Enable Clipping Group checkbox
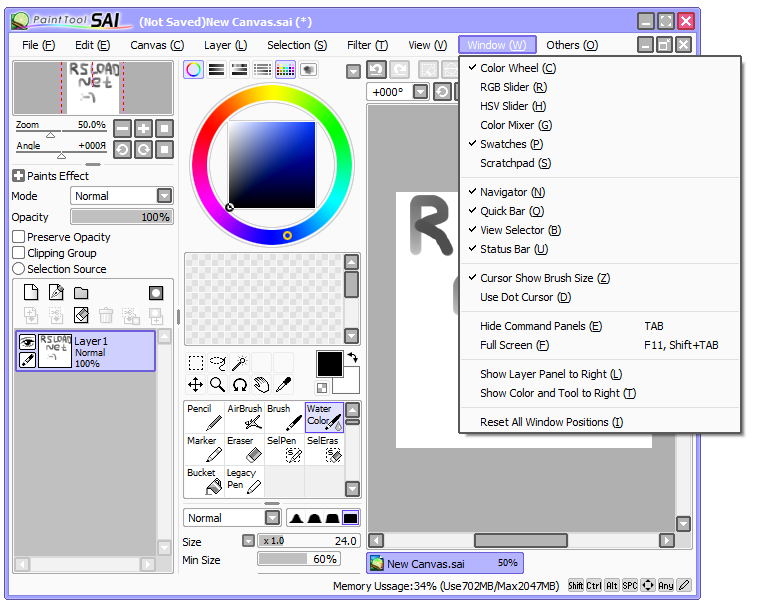 pos(19,253)
